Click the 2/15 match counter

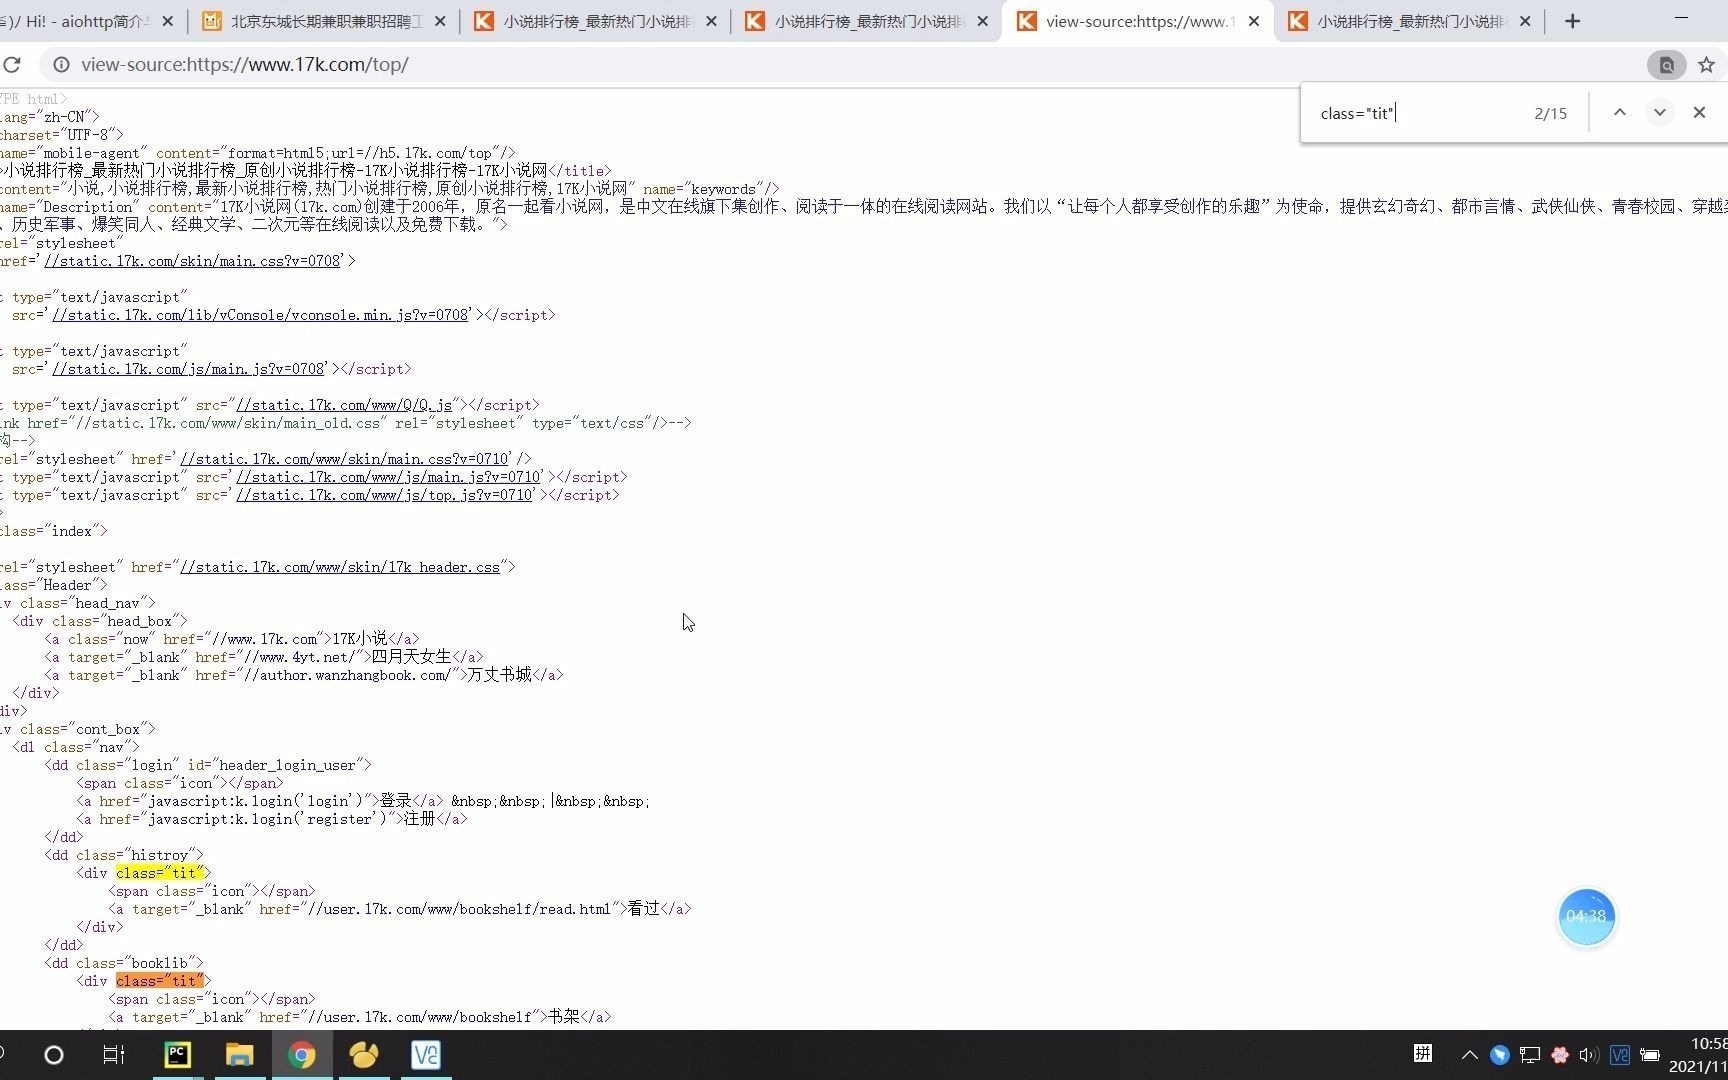click(1550, 113)
